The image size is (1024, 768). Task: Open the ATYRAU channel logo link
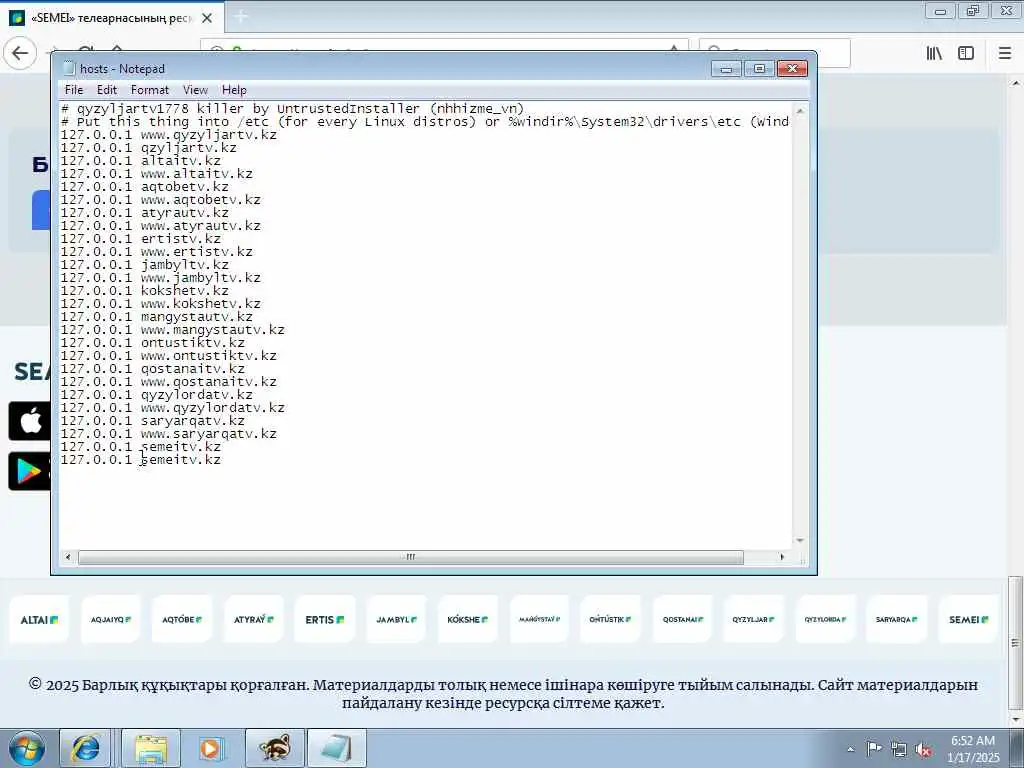(254, 619)
